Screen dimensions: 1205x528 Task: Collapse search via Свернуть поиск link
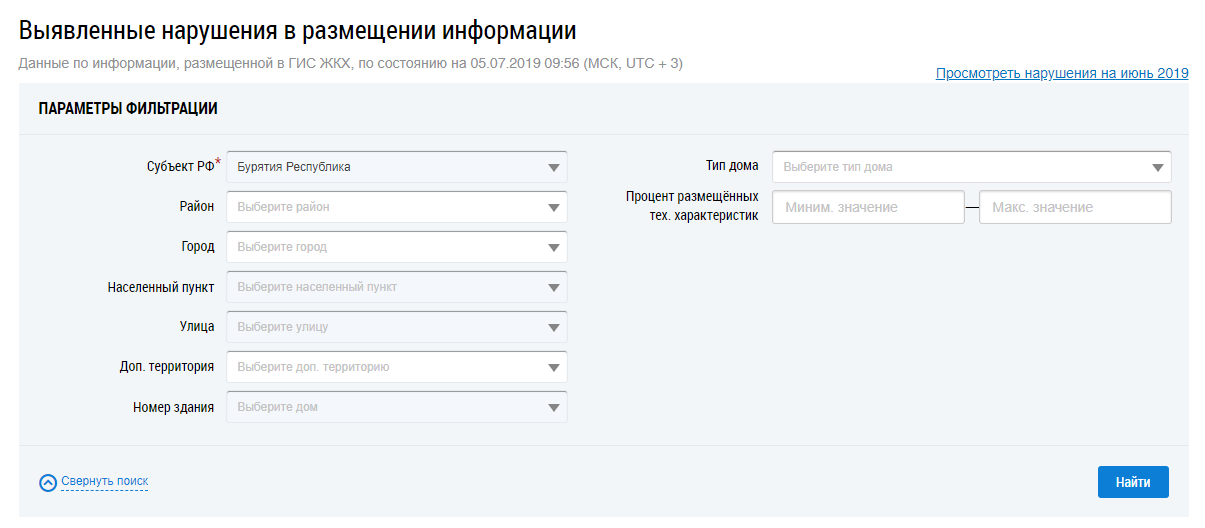click(x=104, y=481)
